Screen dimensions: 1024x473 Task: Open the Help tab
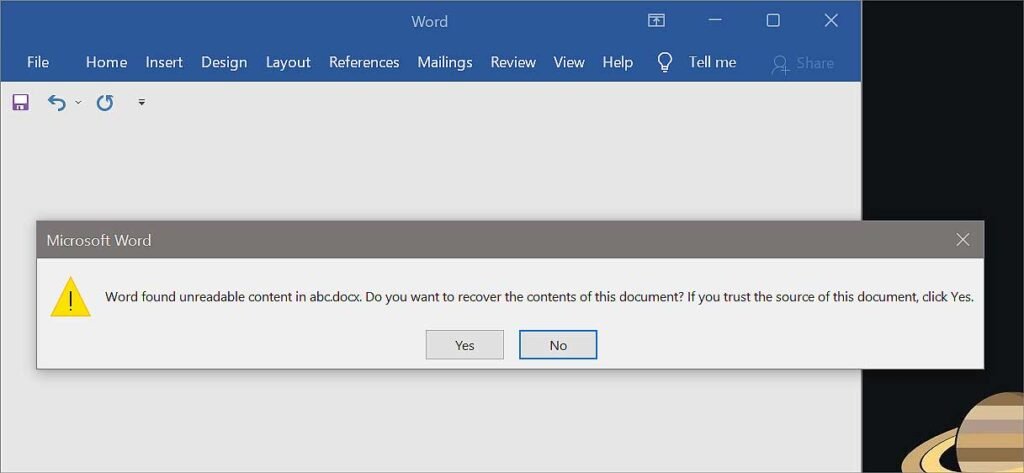[x=617, y=63]
